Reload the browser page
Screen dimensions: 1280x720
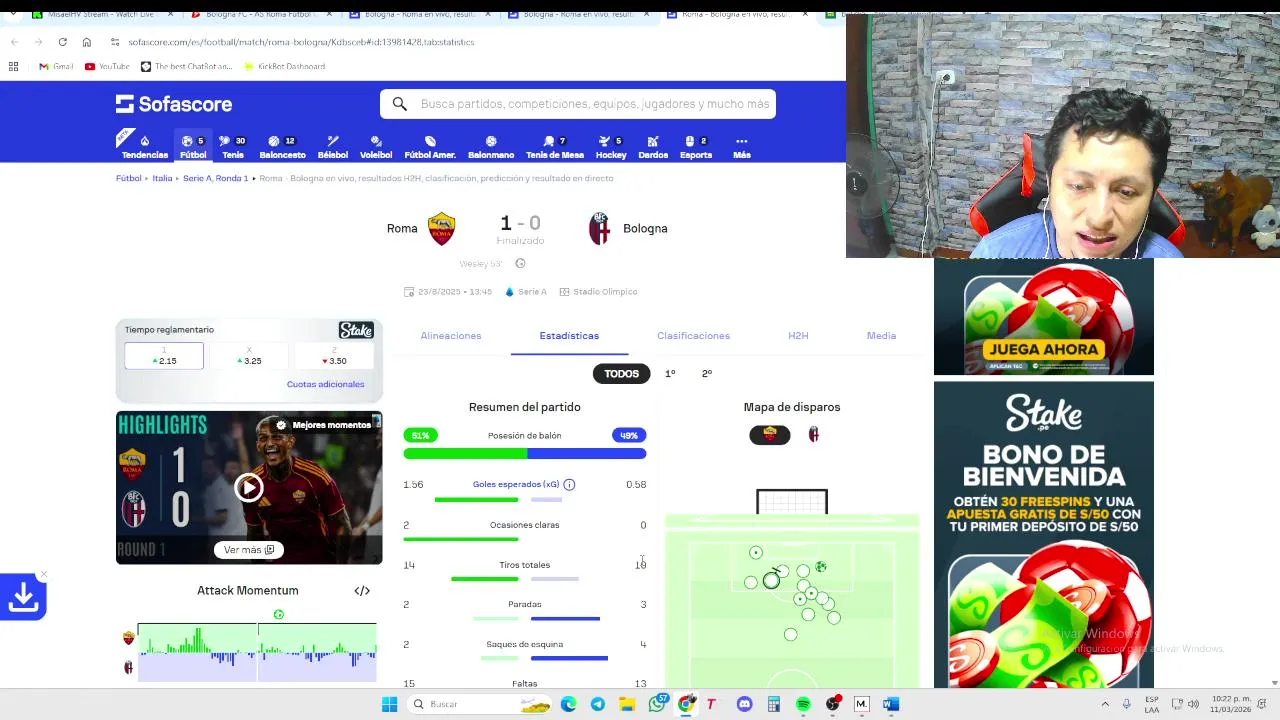point(62,42)
